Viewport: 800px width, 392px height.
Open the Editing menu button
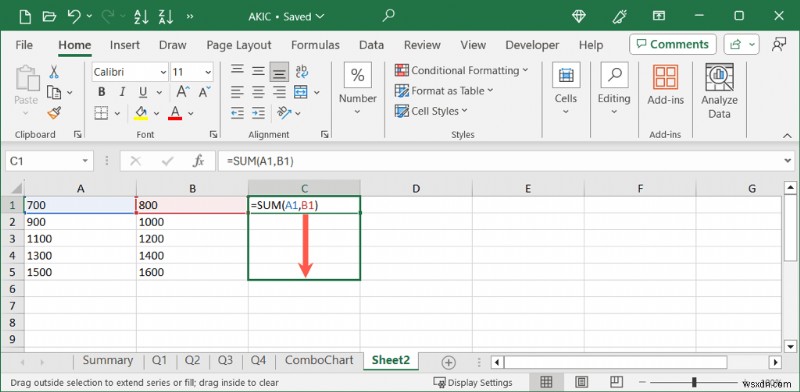(x=614, y=88)
